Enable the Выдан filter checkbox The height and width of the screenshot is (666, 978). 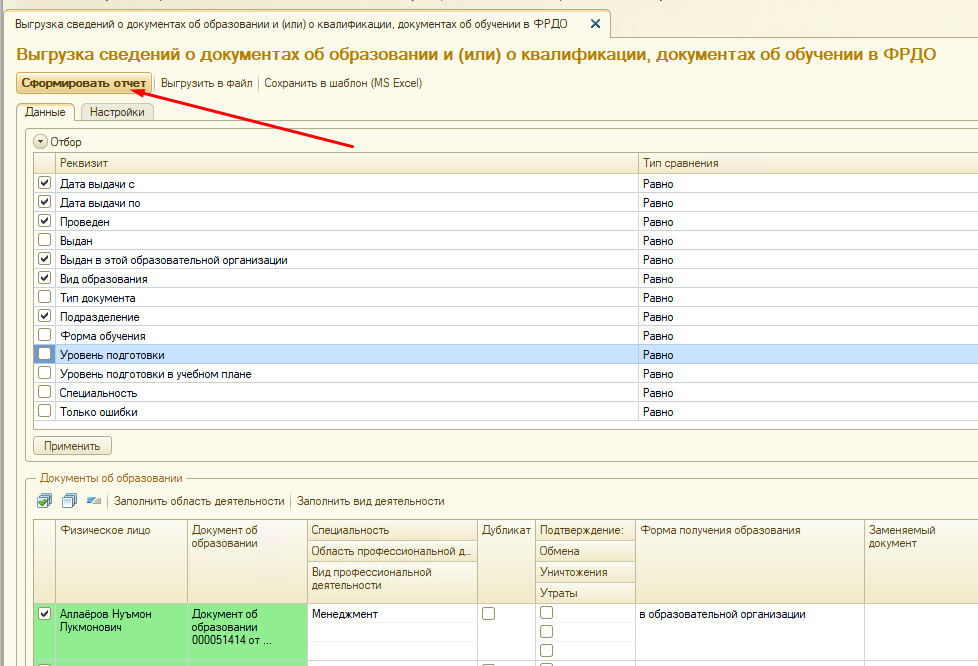point(44,241)
